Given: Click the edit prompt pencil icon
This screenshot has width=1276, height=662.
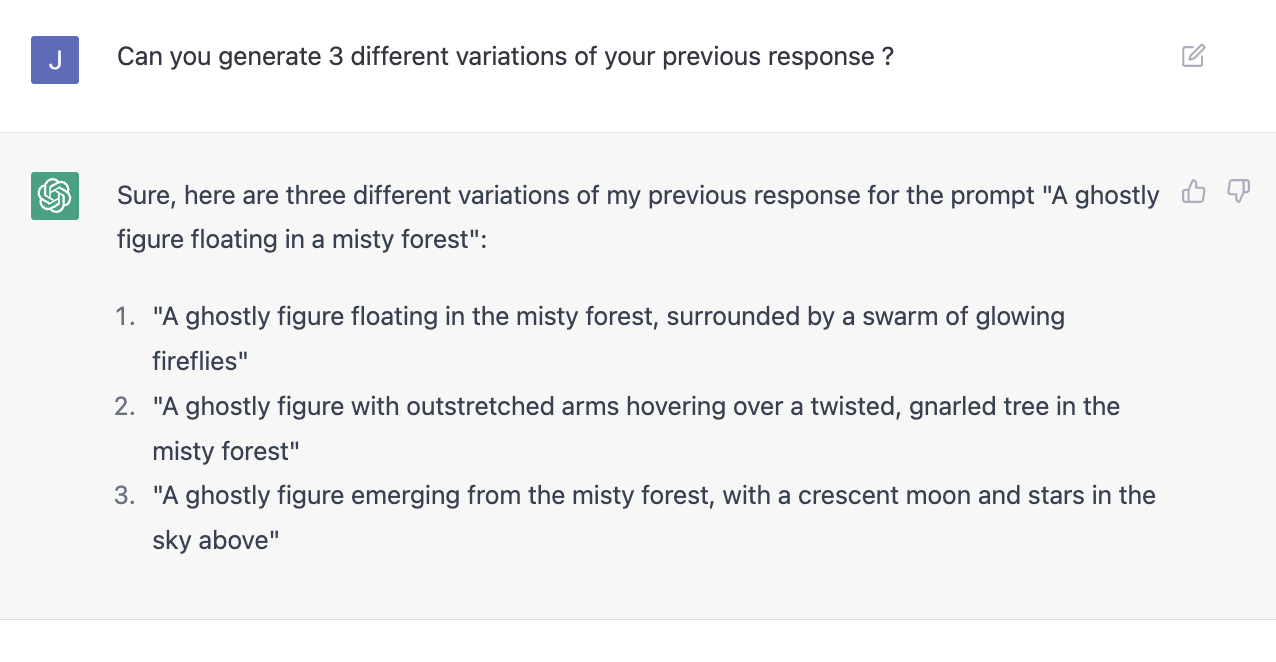Looking at the screenshot, I should (1193, 57).
